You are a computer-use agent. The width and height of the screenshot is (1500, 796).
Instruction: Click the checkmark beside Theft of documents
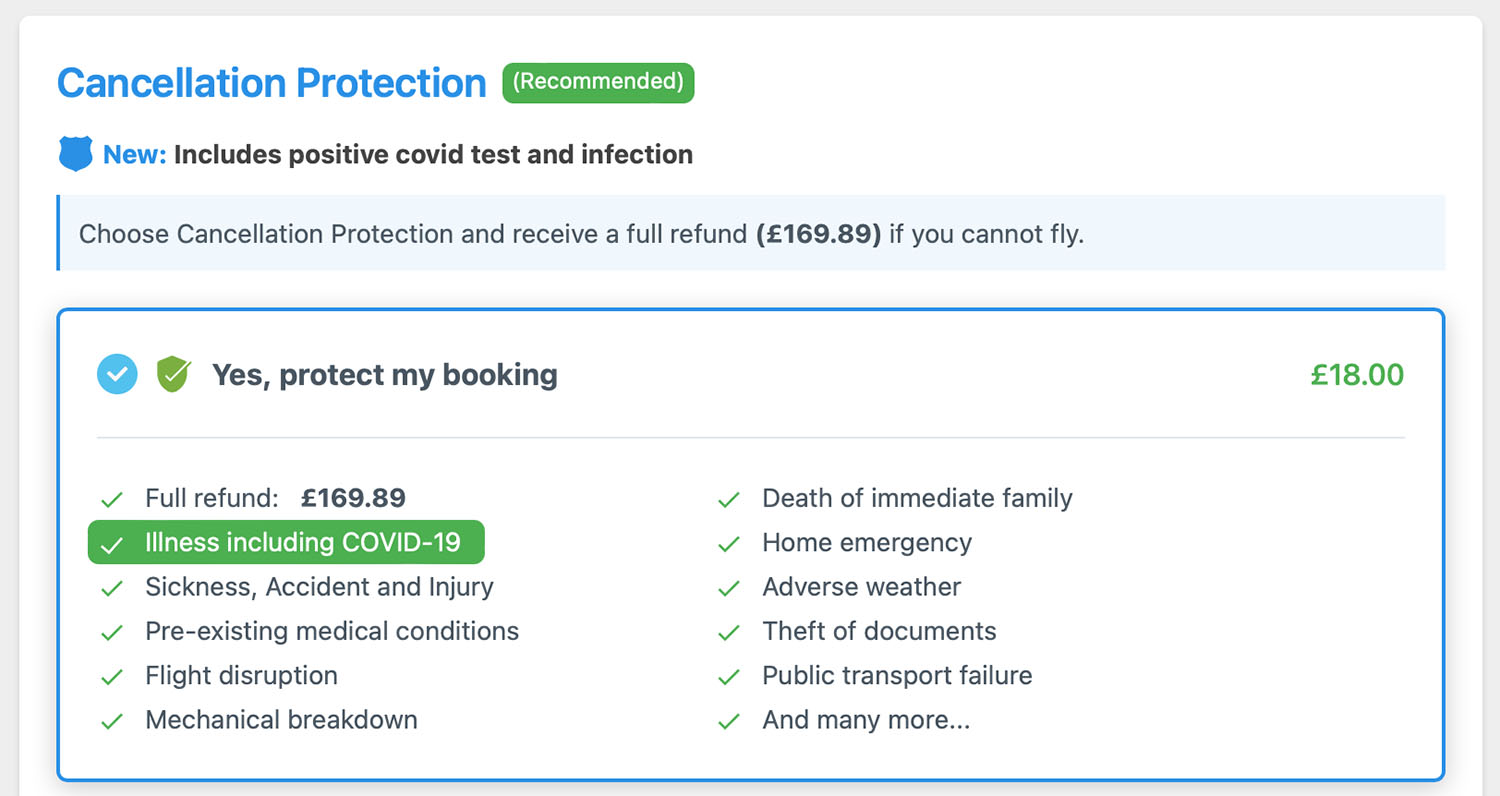pyautogui.click(x=729, y=633)
